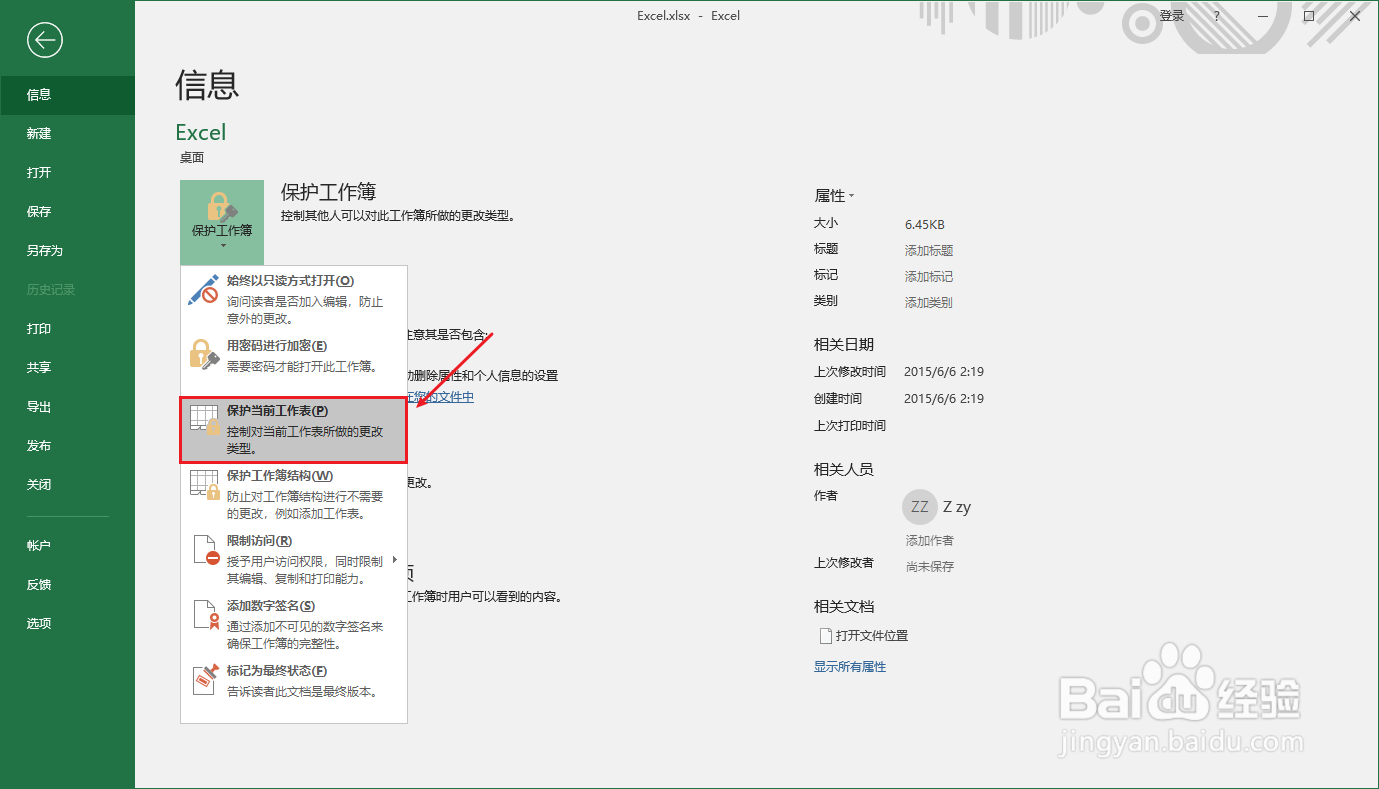Viewport: 1379px width, 789px height.
Task: Click the 桌面 file location text
Action: (x=192, y=158)
